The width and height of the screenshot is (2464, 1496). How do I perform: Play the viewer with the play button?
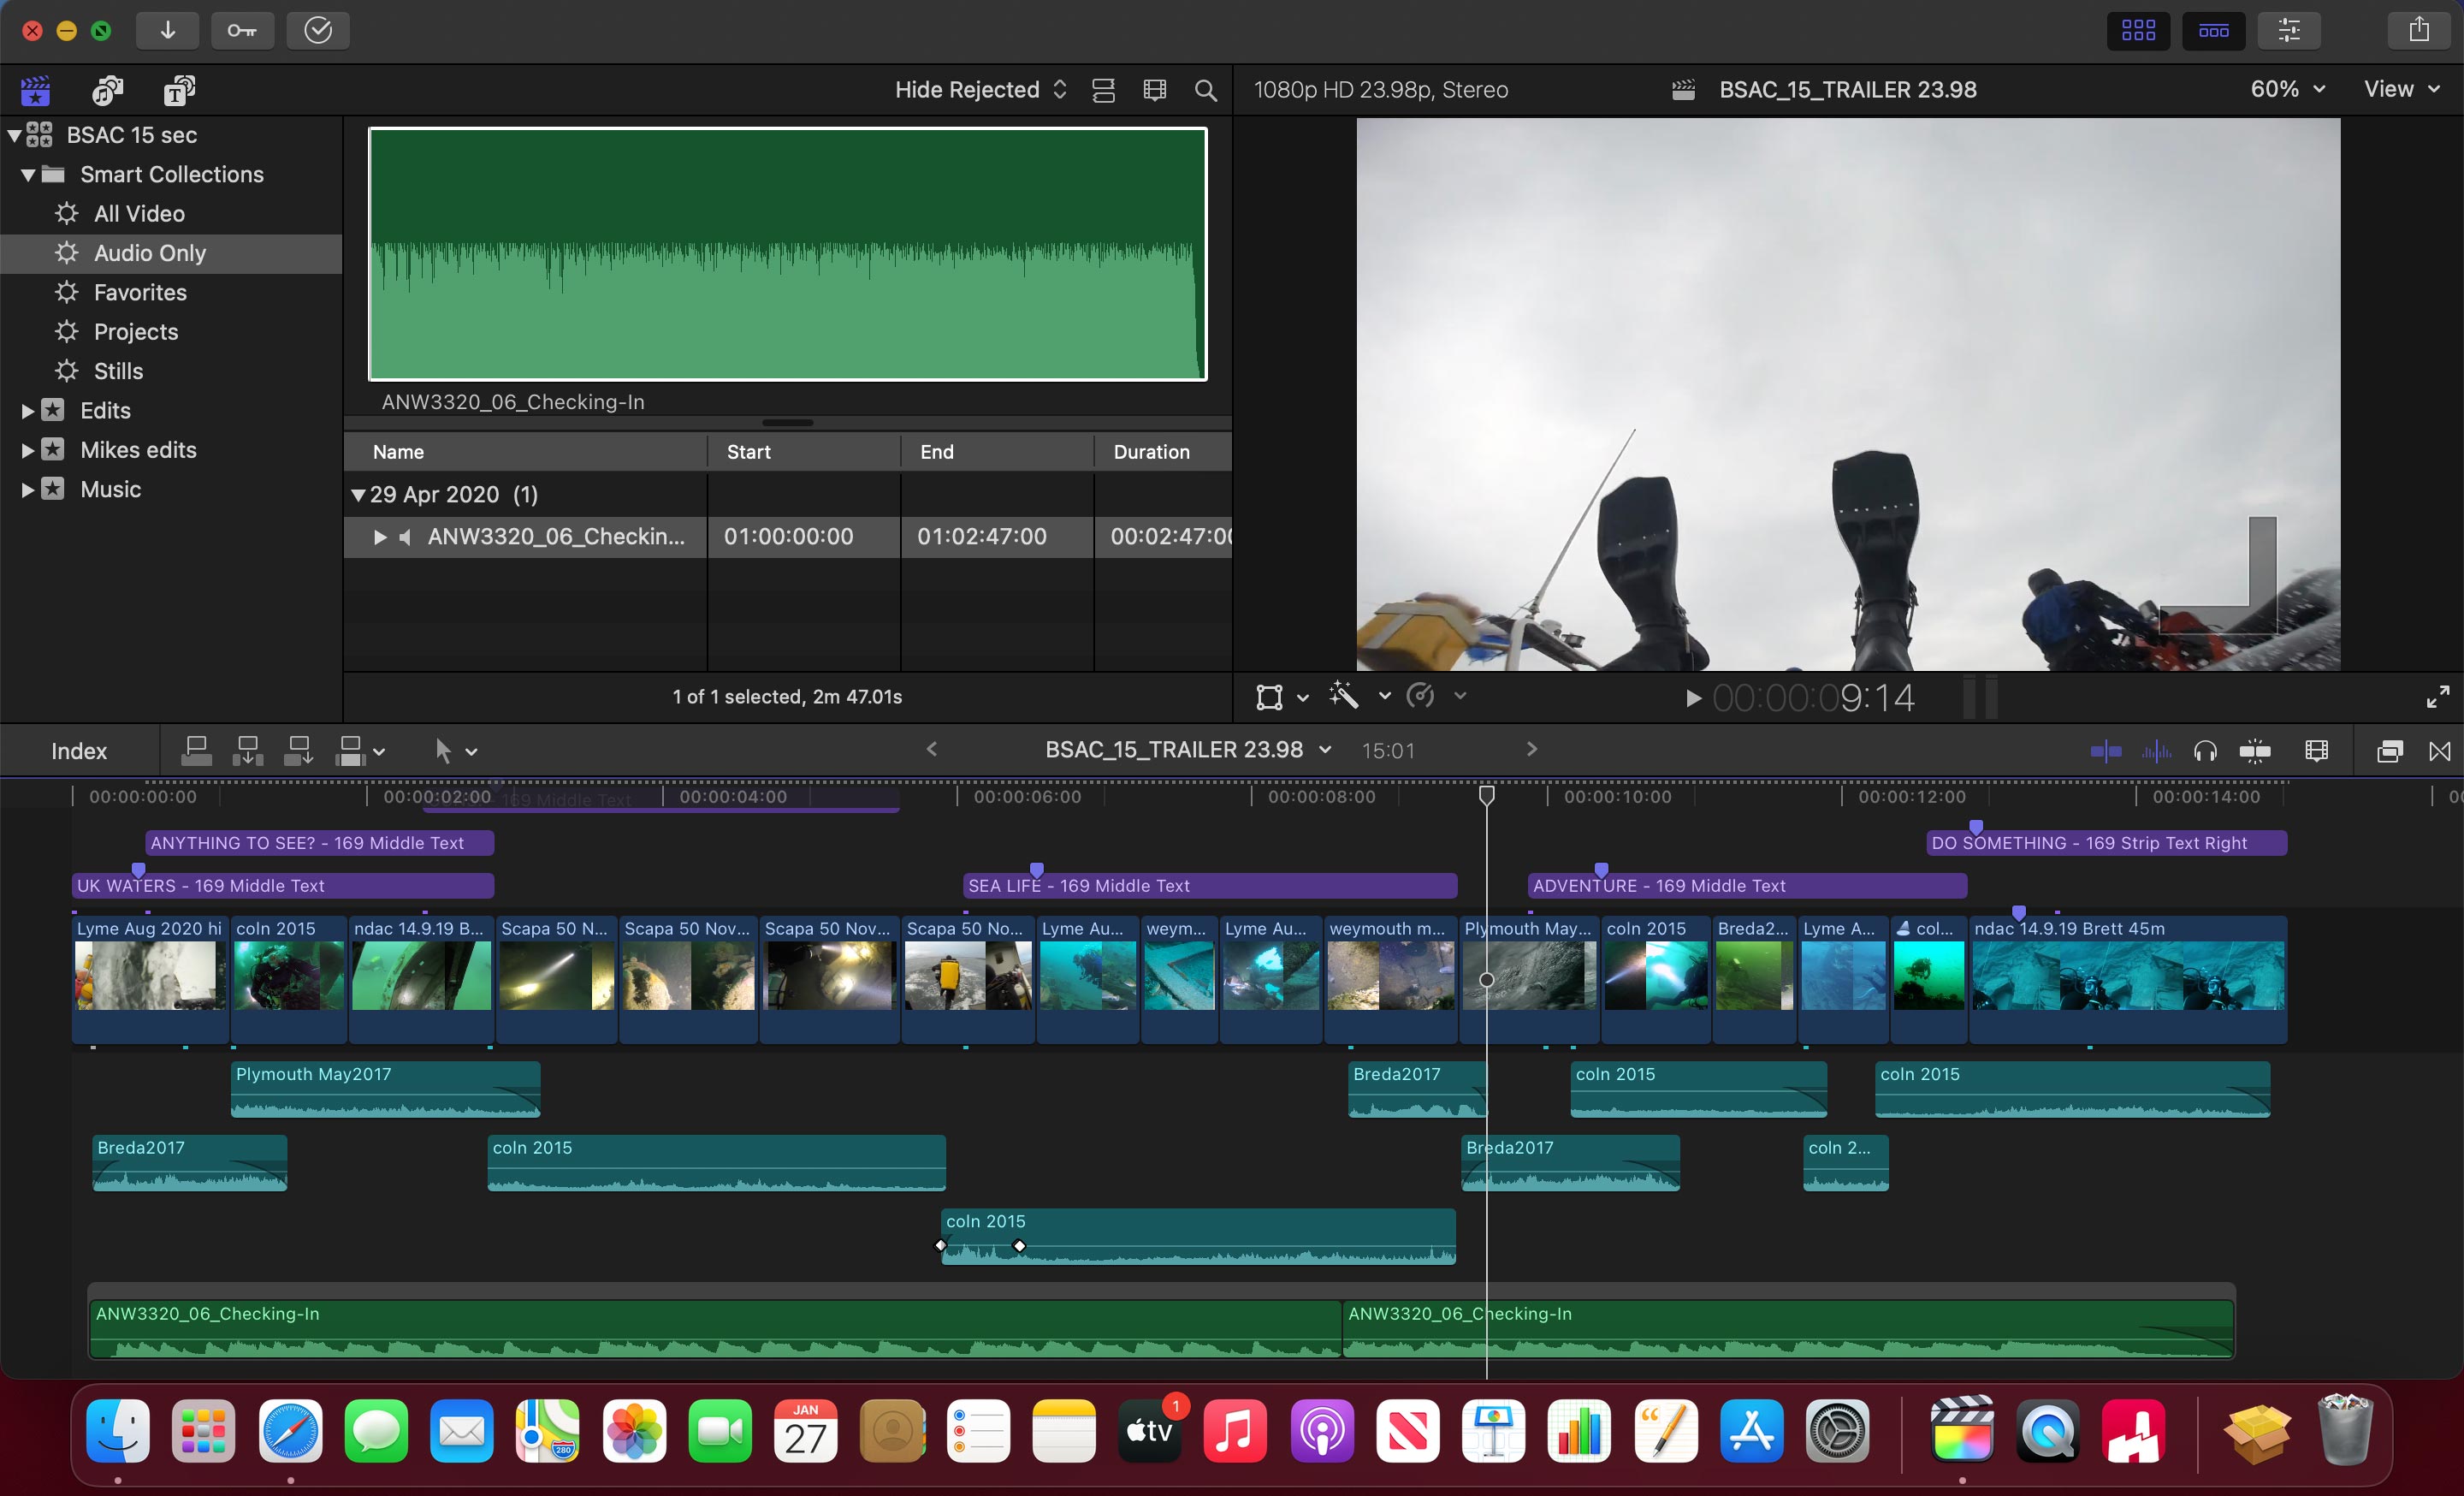(1693, 698)
